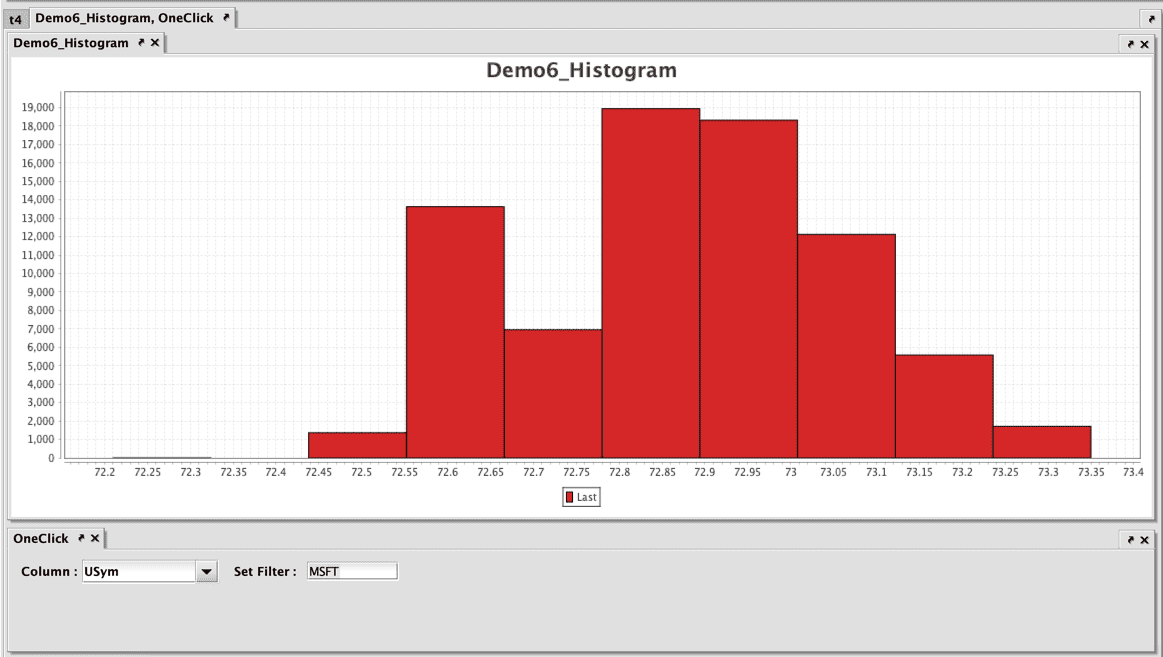The width and height of the screenshot is (1163, 657).
Task: Close the Demo6_Histogram tab
Action: pyautogui.click(x=155, y=43)
